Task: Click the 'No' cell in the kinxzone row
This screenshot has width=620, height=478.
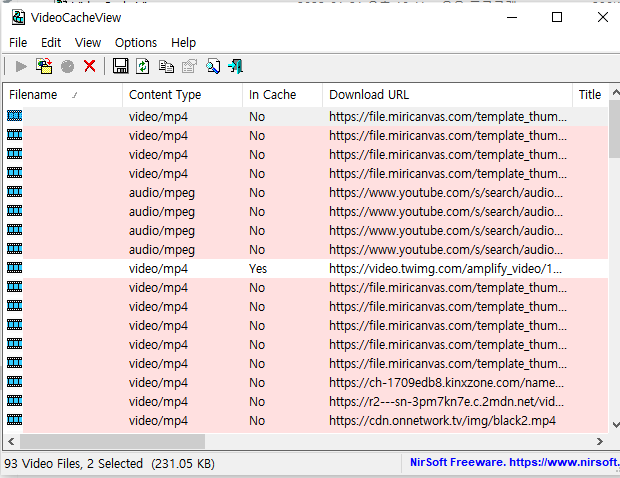Action: point(257,382)
